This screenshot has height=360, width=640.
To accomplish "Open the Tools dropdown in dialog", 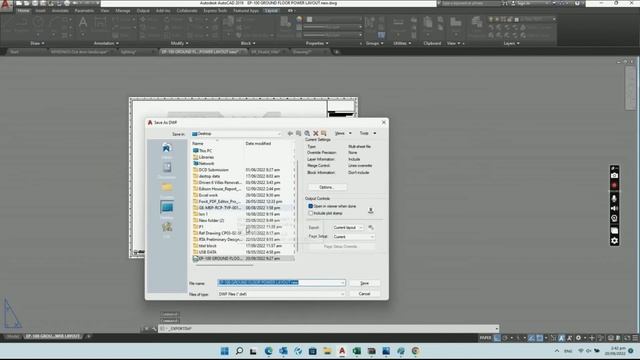I will (x=368, y=133).
